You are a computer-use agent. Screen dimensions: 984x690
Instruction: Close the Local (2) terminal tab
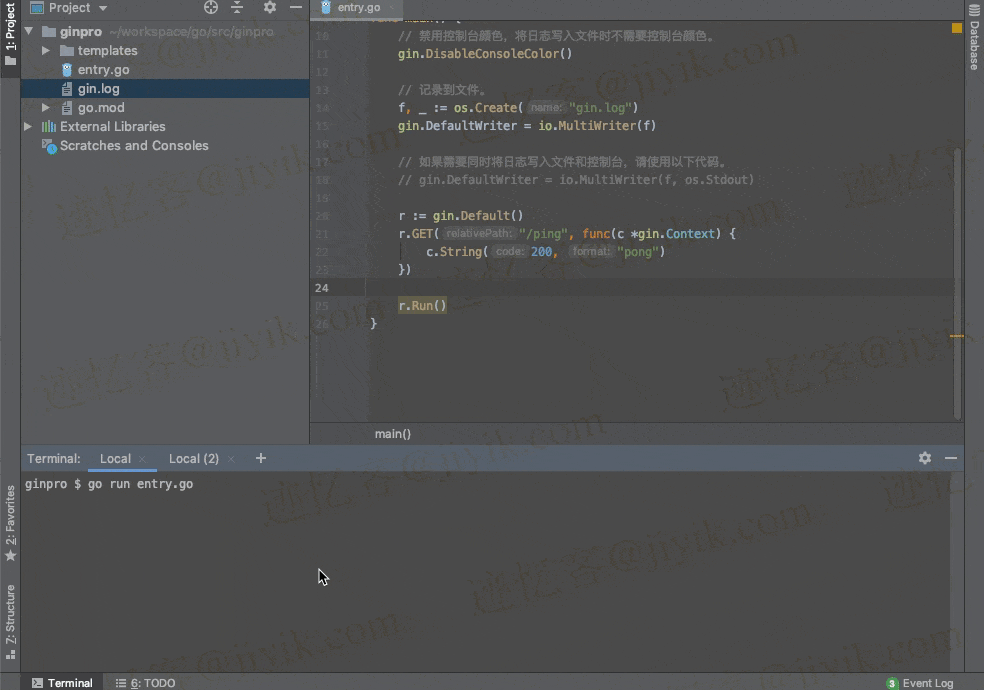[x=231, y=459]
